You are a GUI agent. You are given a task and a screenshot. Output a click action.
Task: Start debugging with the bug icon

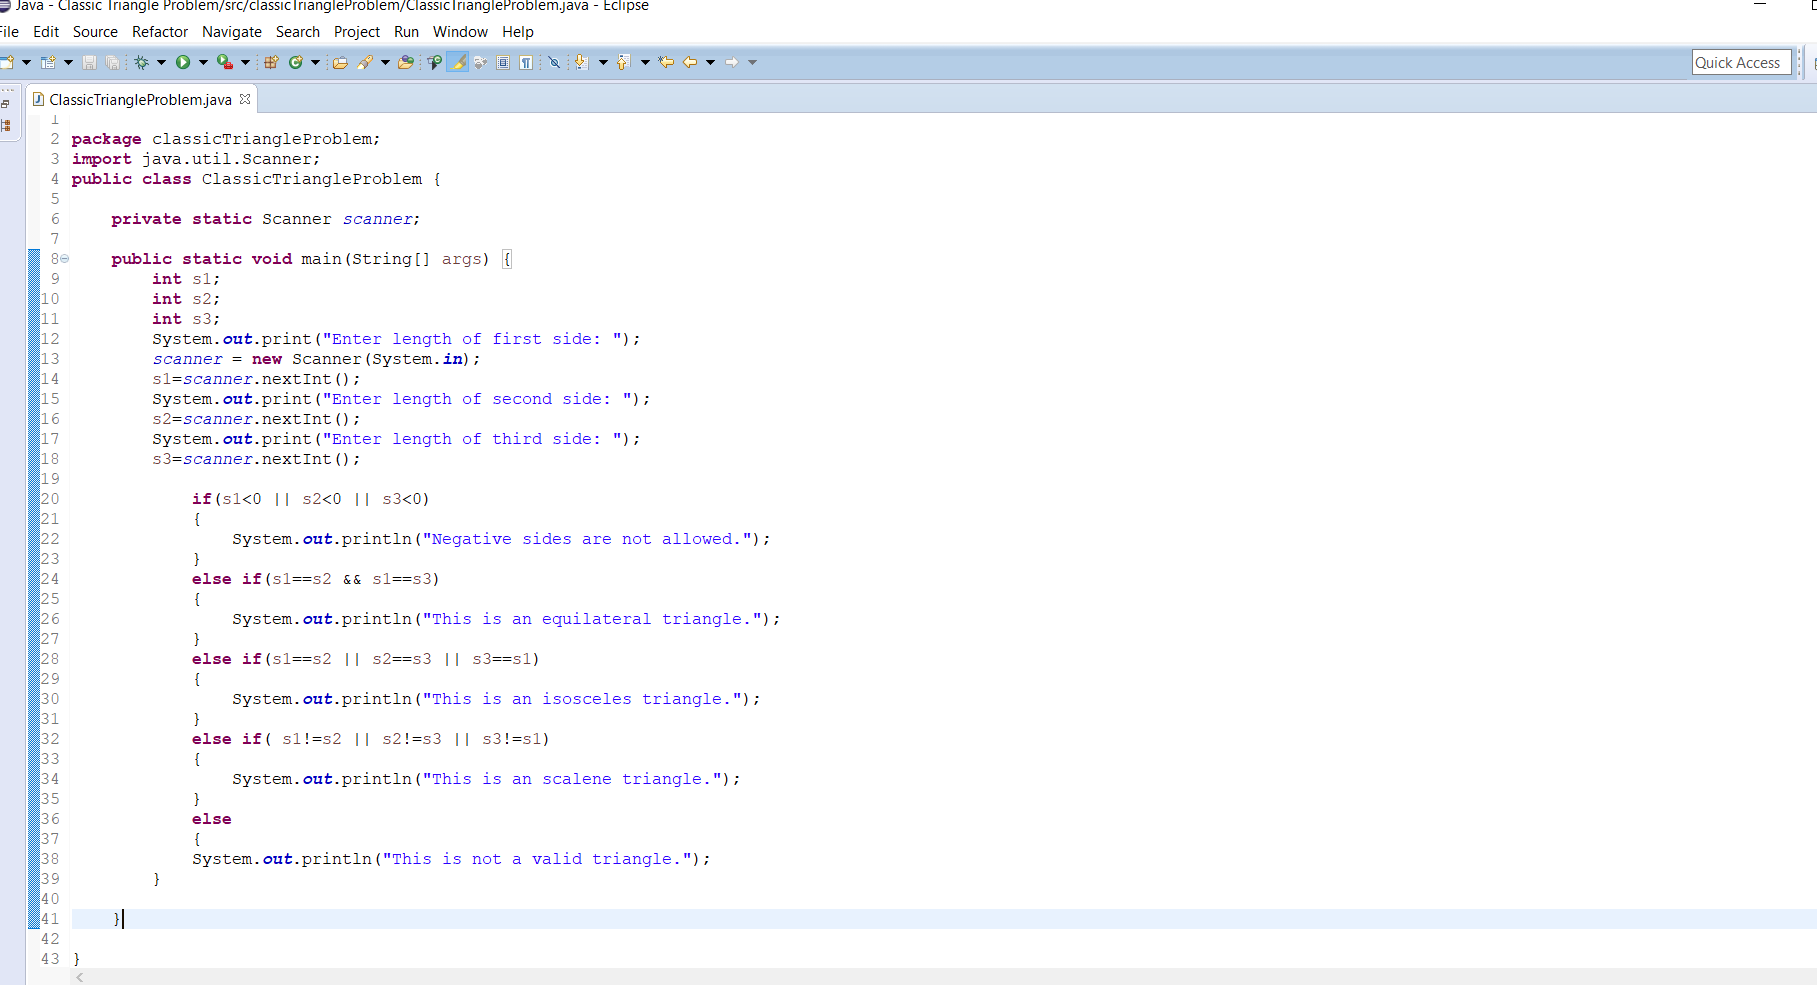pyautogui.click(x=142, y=62)
